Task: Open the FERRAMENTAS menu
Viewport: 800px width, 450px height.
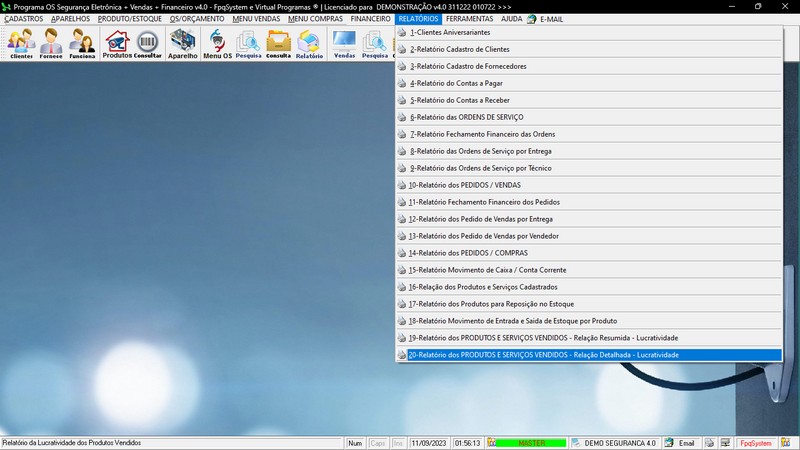Action: pyautogui.click(x=469, y=19)
